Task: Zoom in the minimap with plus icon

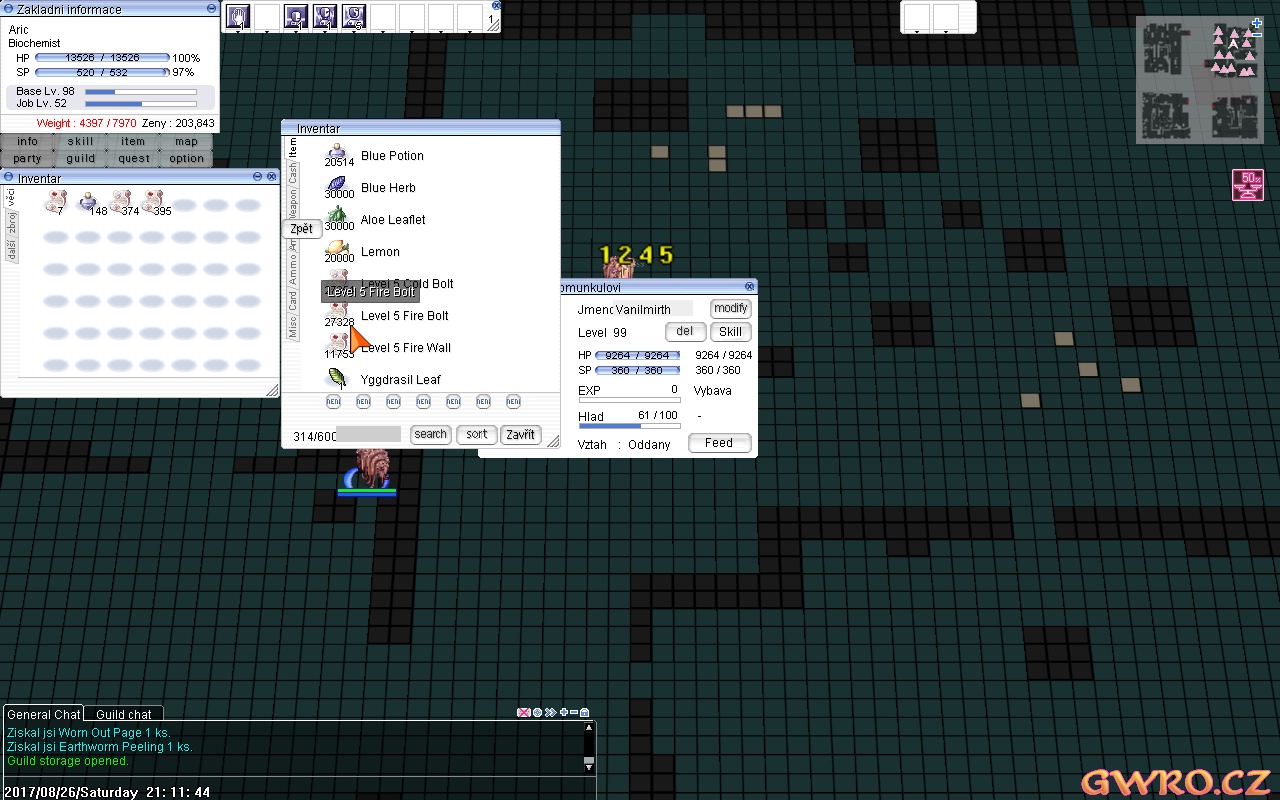Action: click(1257, 23)
